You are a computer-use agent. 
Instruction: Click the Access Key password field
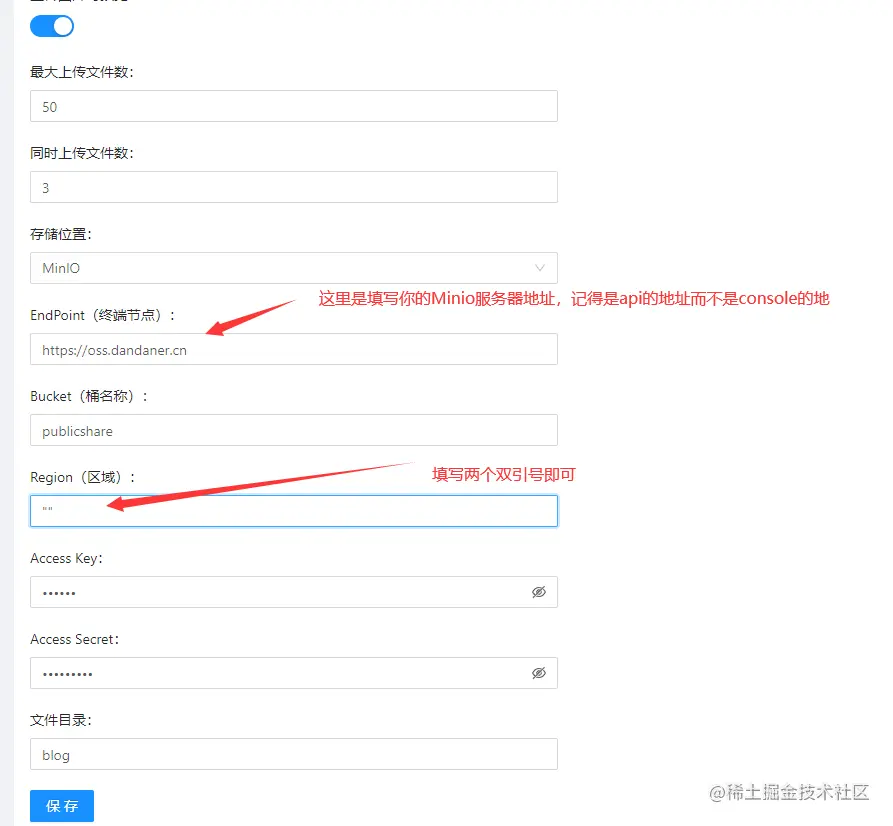pyautogui.click(x=294, y=592)
